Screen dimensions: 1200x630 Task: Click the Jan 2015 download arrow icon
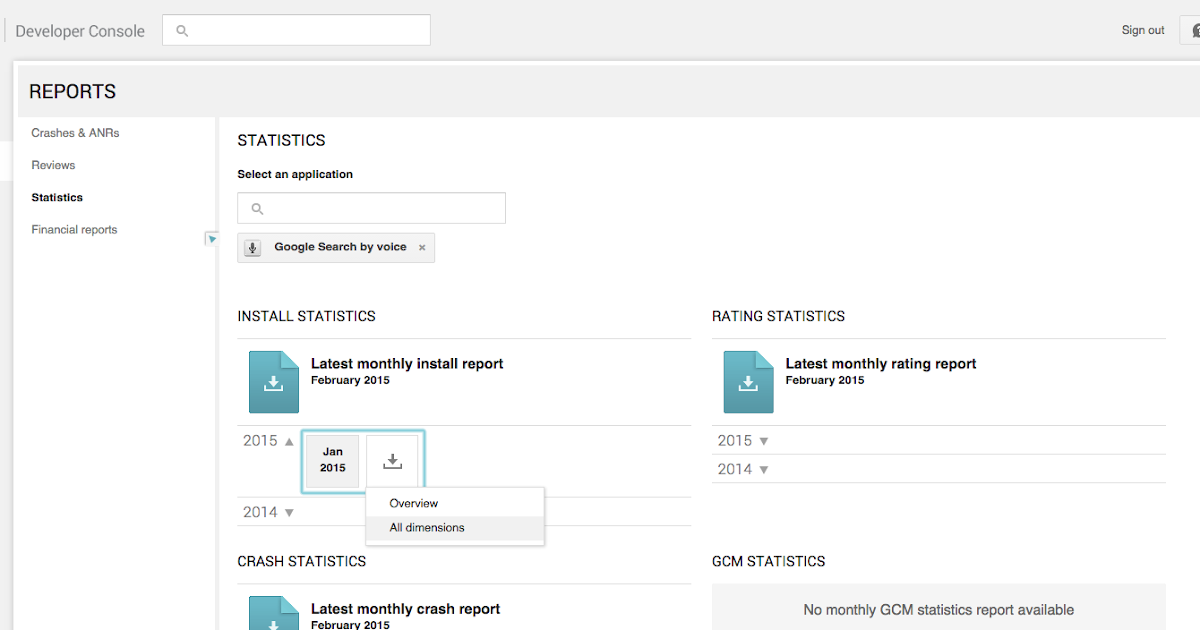coord(393,461)
